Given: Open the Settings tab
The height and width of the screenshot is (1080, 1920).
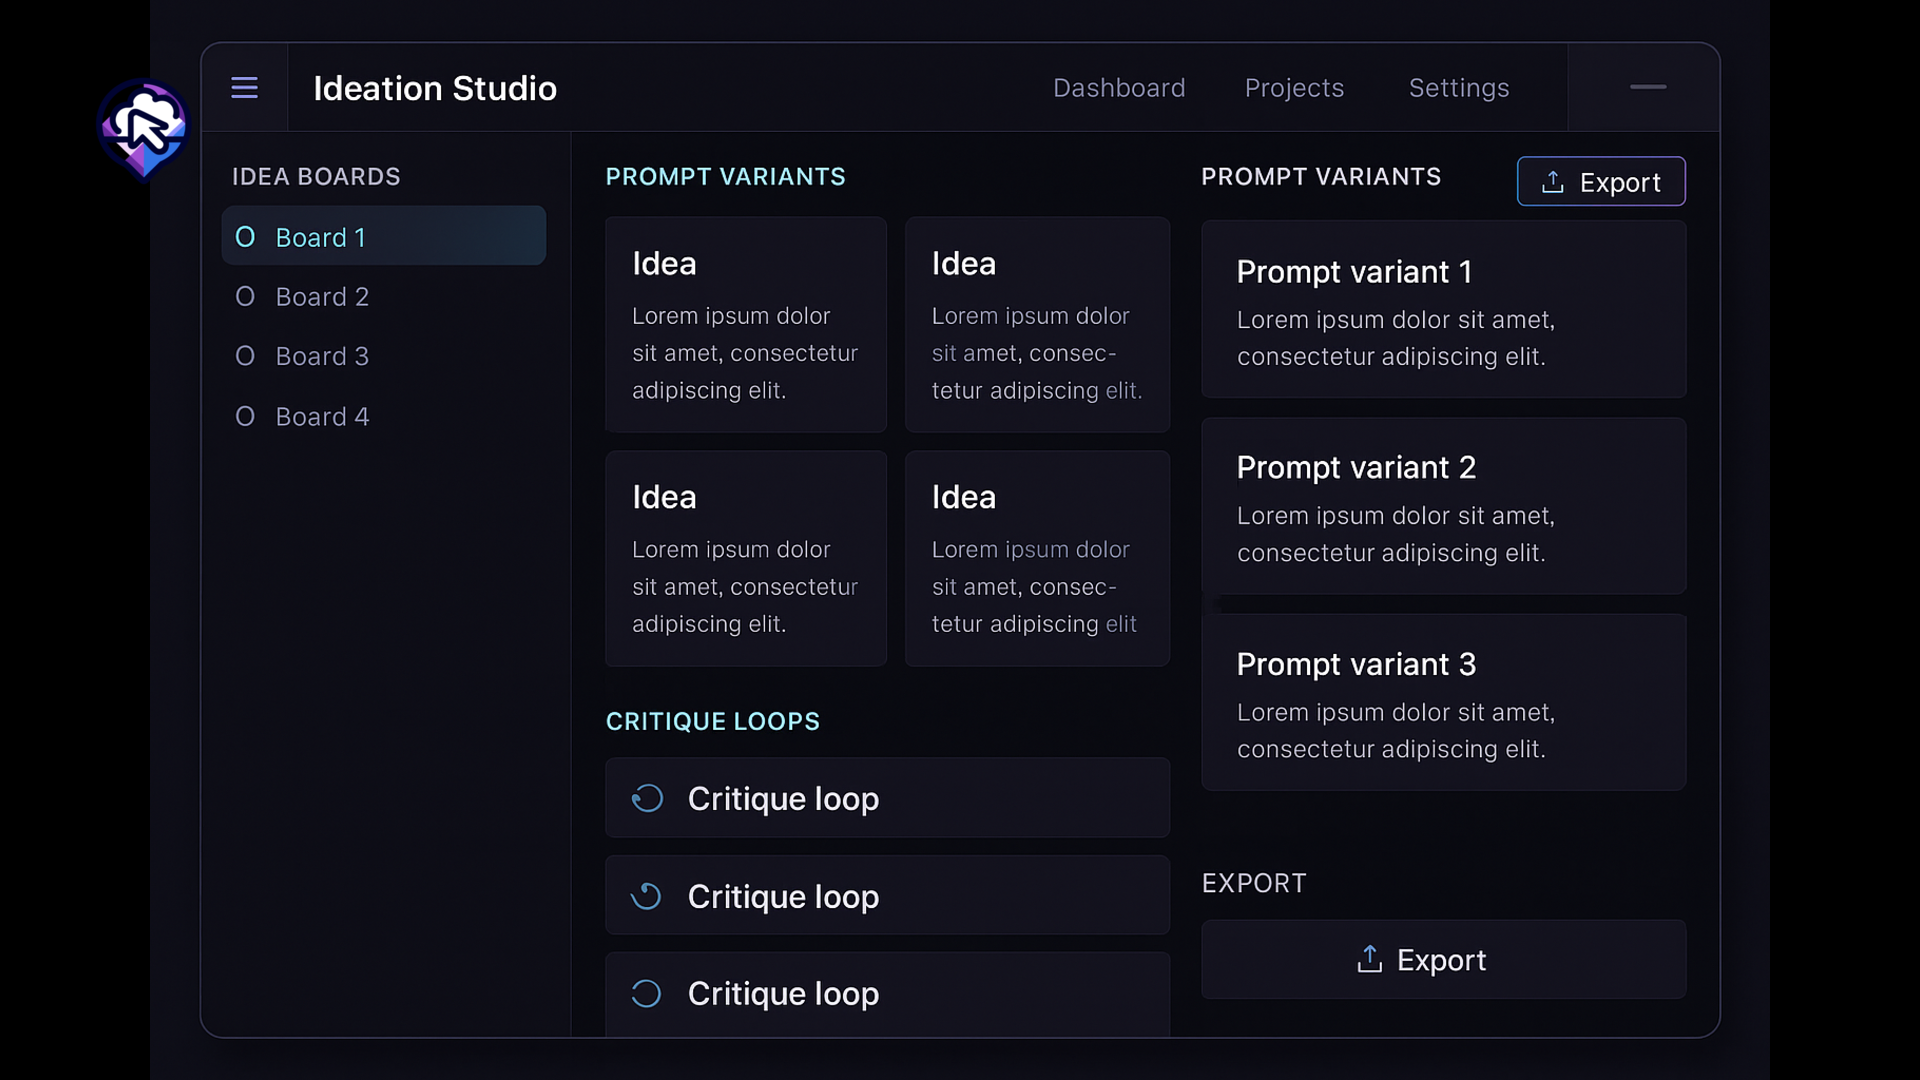Looking at the screenshot, I should click(1458, 88).
